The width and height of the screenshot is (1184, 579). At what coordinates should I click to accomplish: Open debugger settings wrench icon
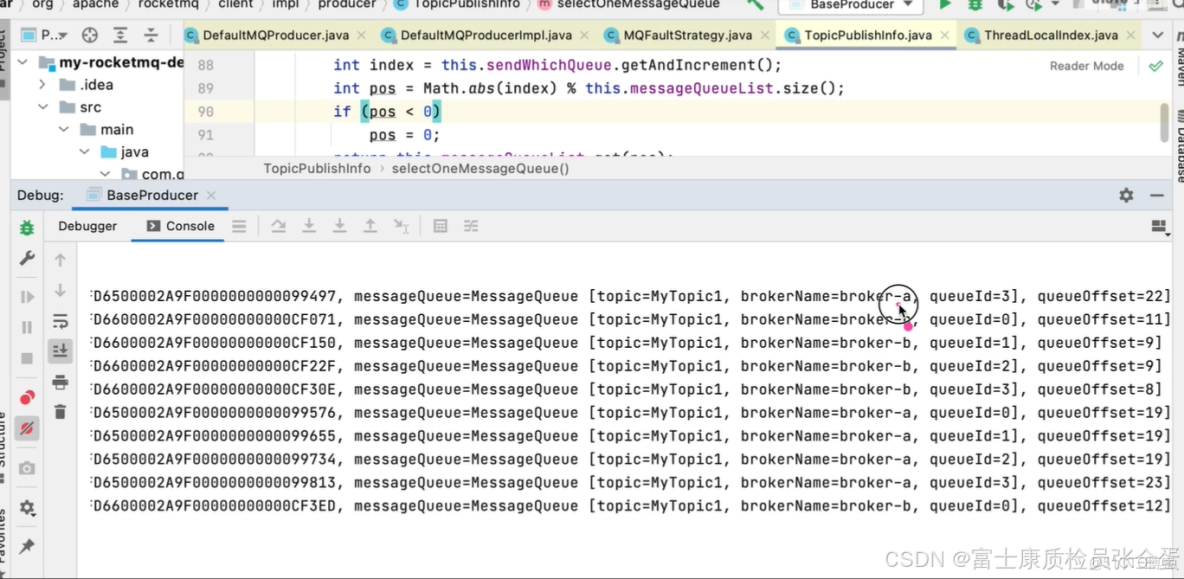pyautogui.click(x=27, y=259)
